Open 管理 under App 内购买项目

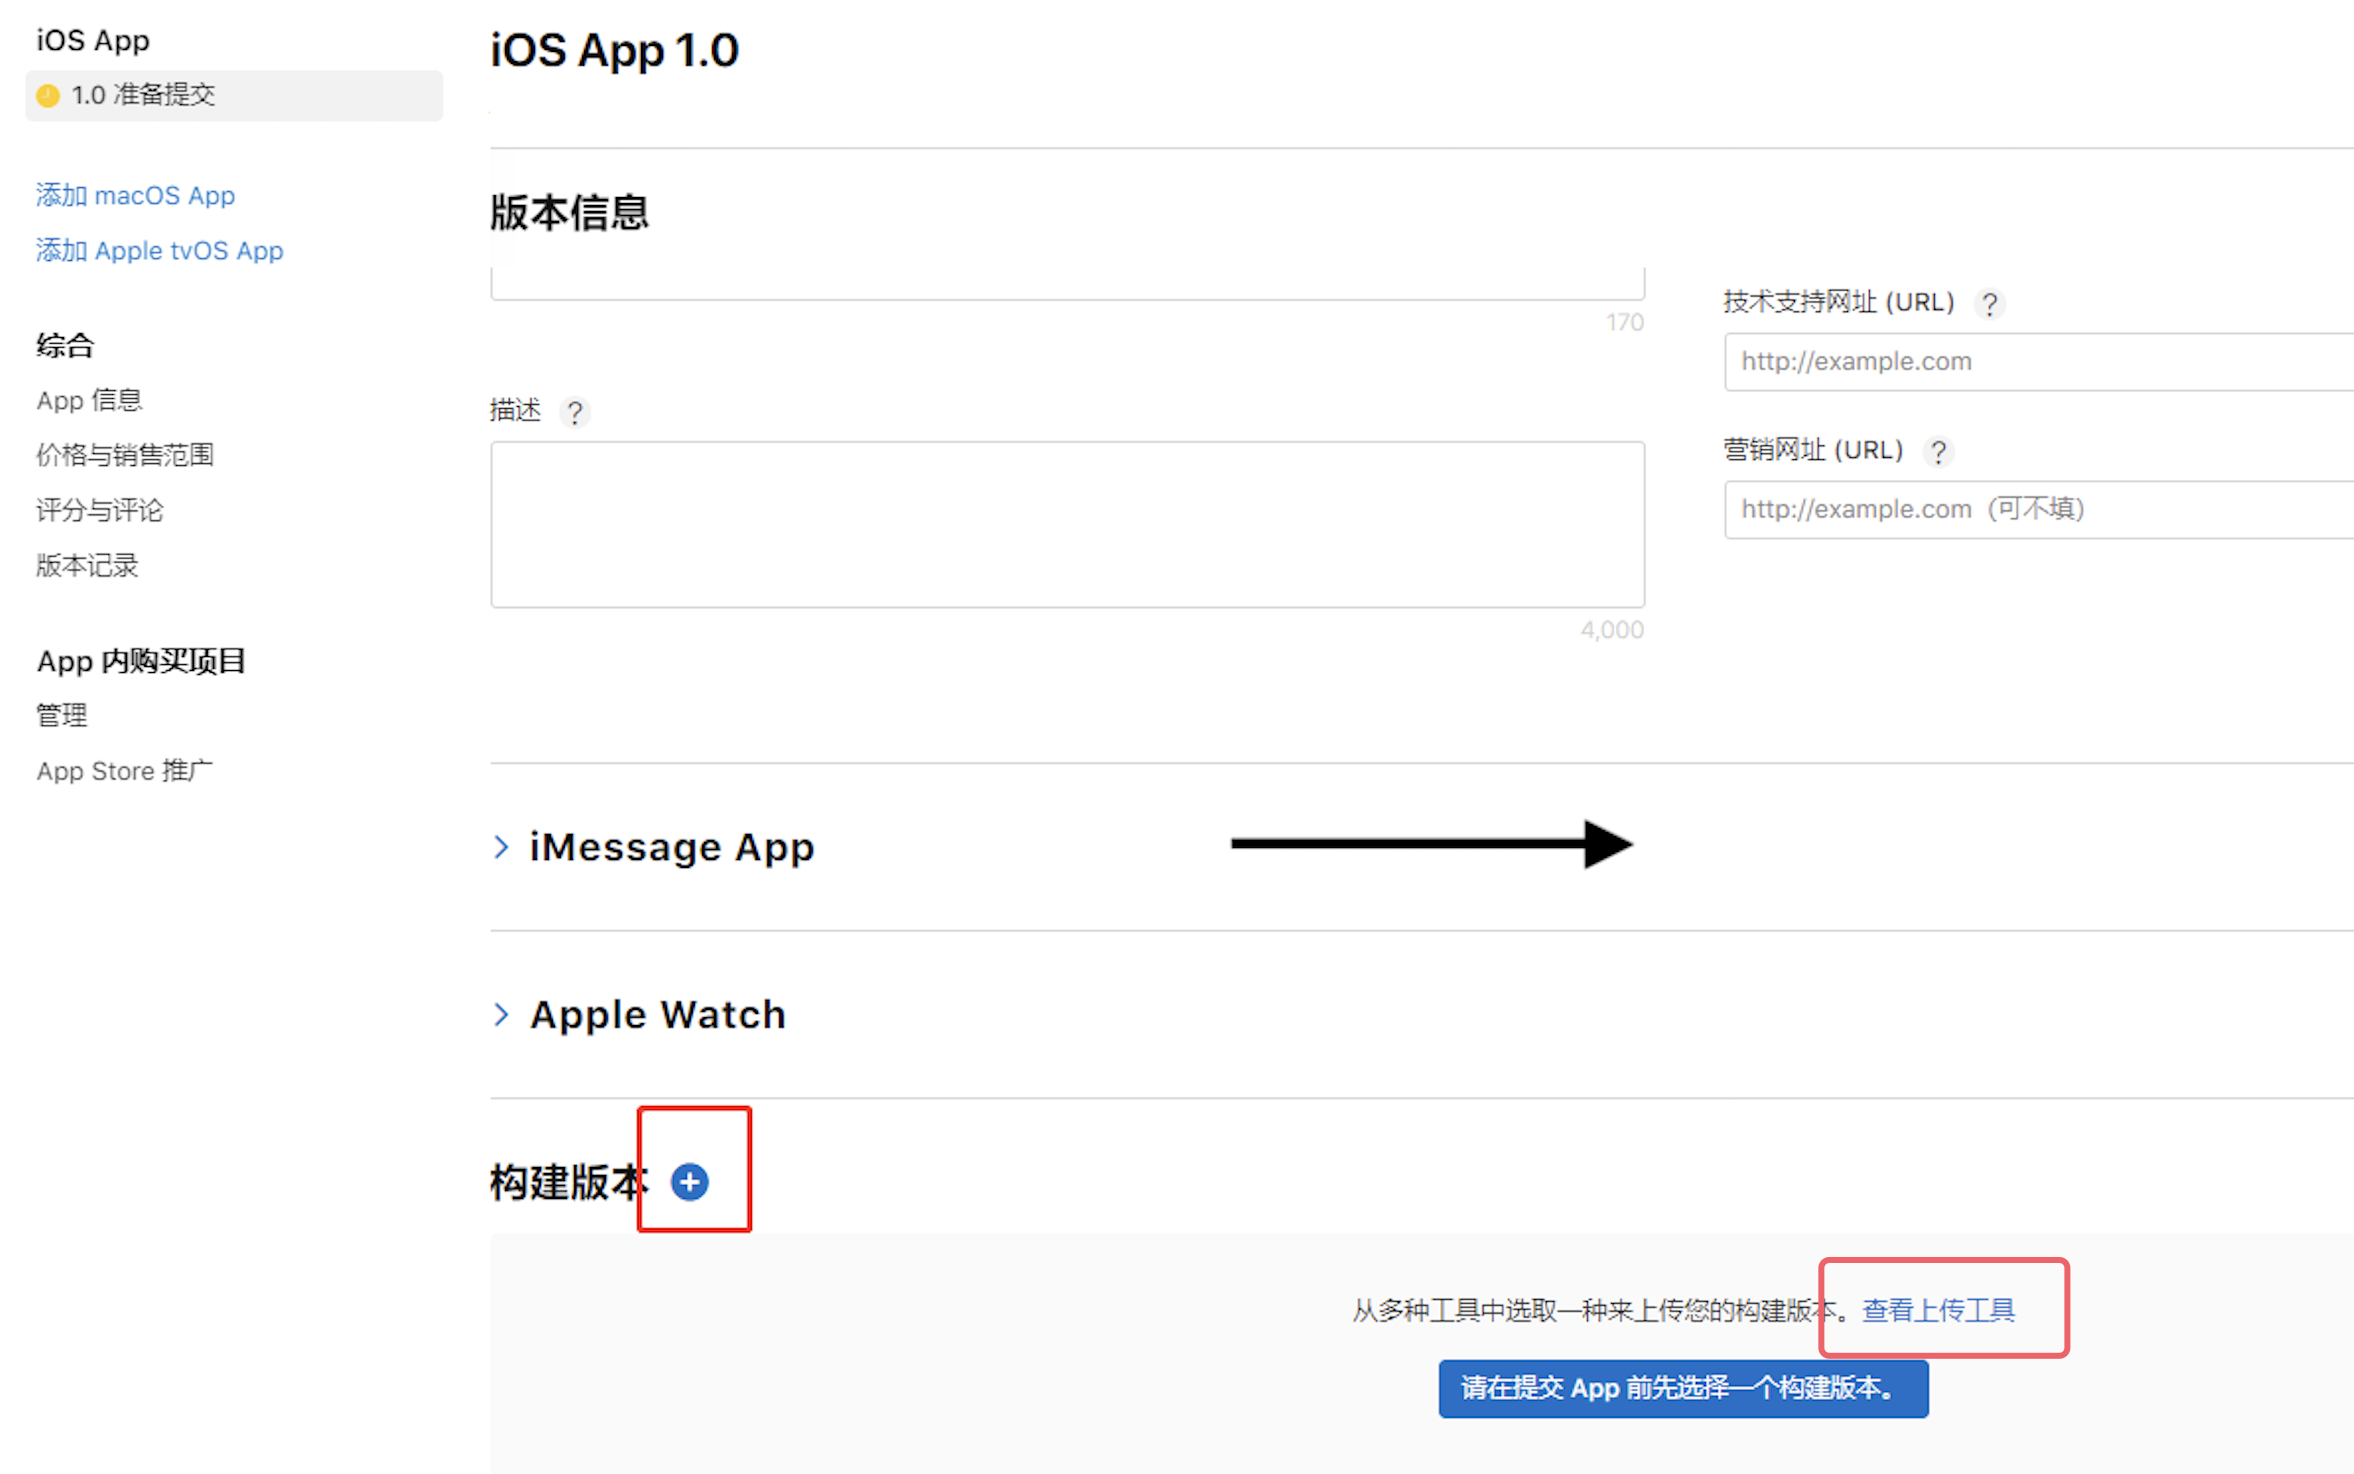(62, 715)
